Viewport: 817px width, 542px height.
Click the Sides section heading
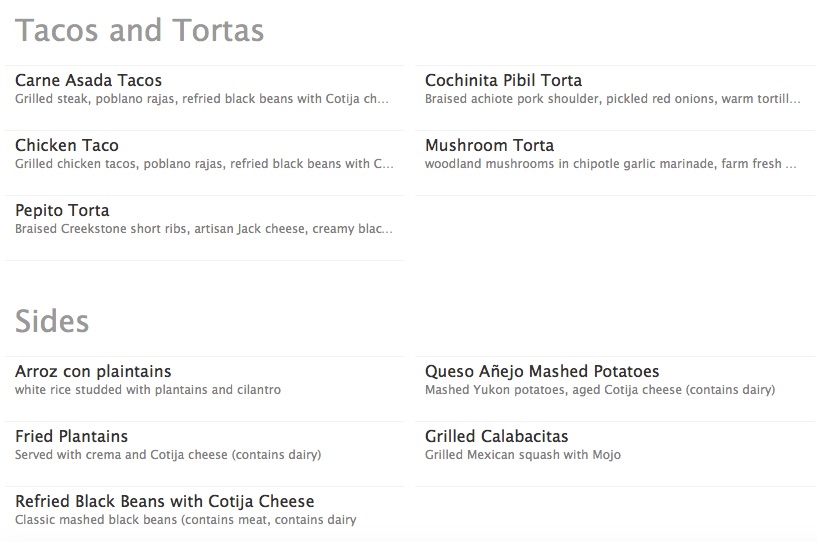pos(52,321)
